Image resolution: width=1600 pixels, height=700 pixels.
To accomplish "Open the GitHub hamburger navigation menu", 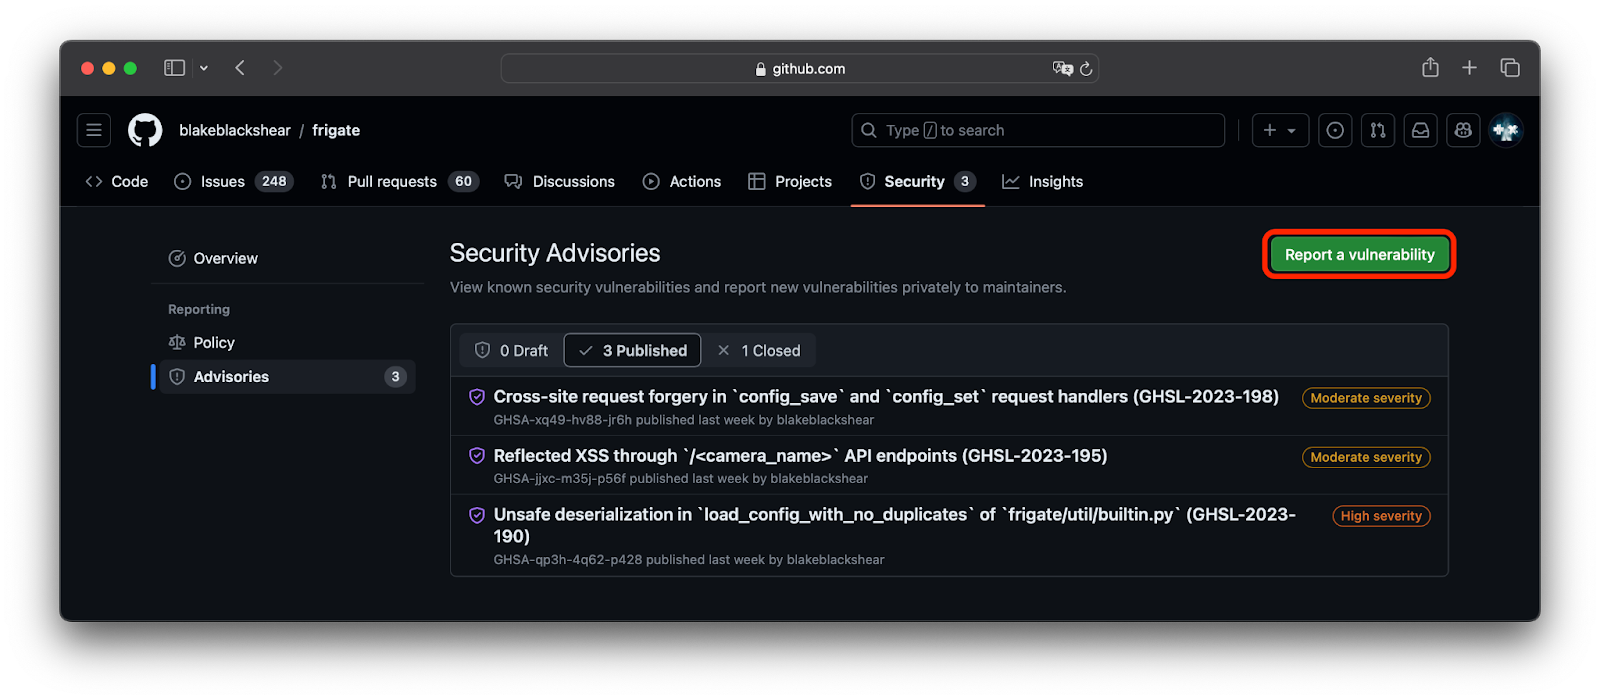I will (x=94, y=130).
